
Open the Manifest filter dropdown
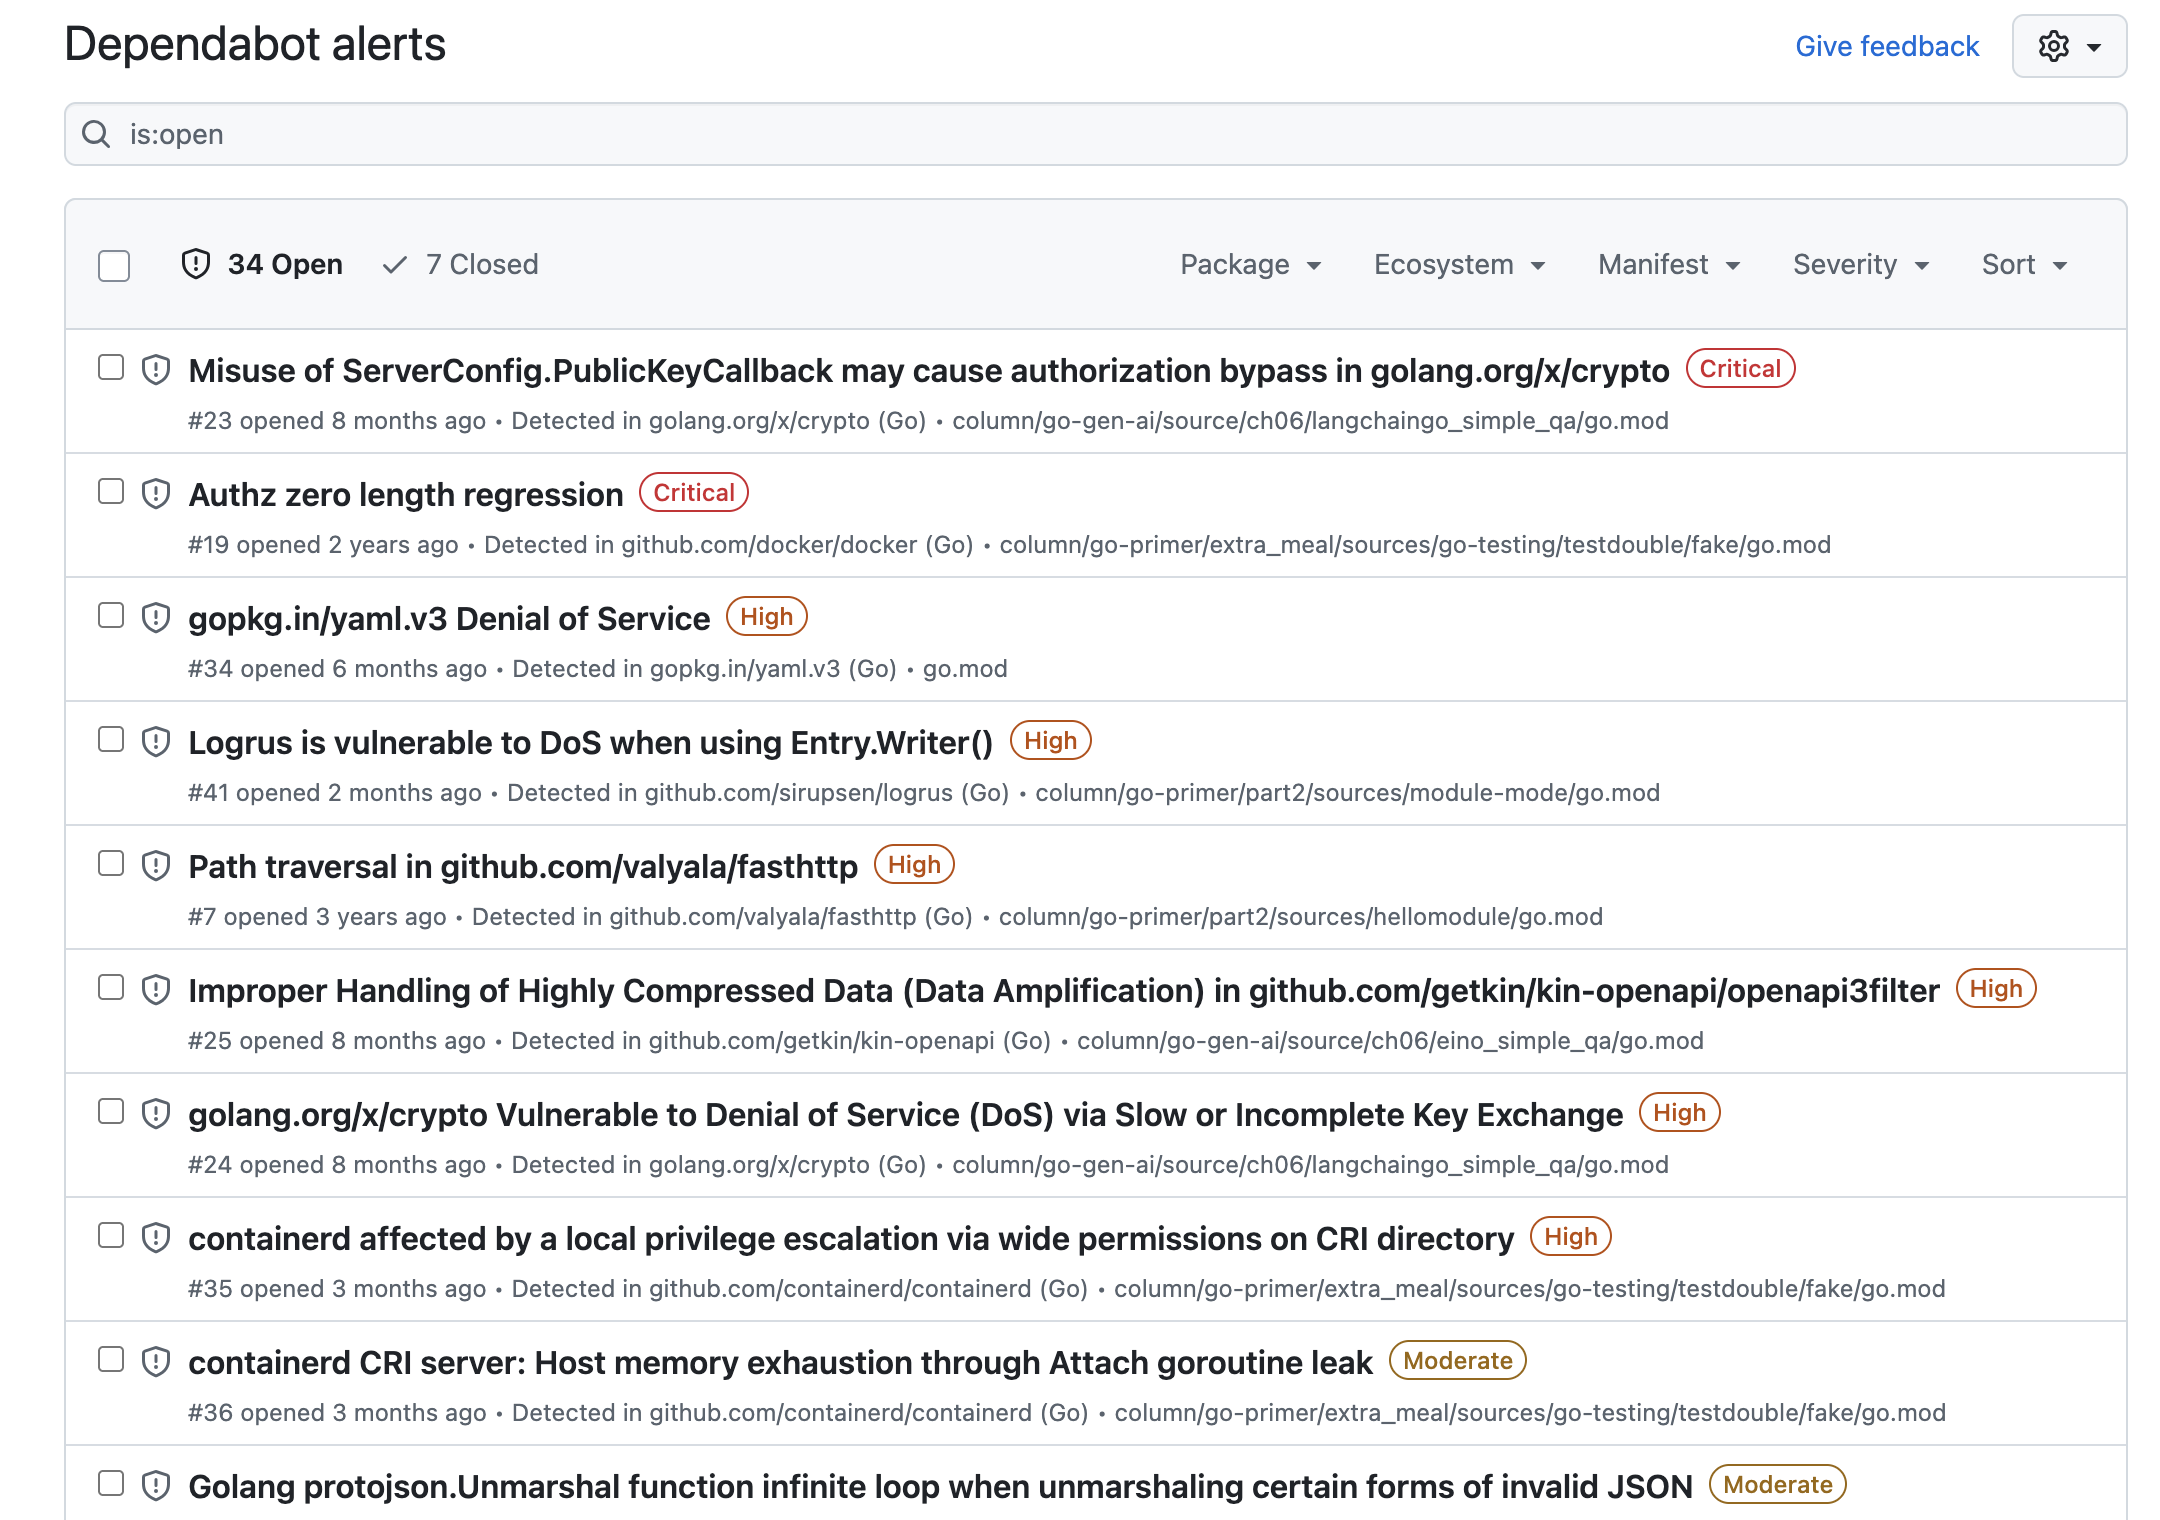(x=1669, y=264)
